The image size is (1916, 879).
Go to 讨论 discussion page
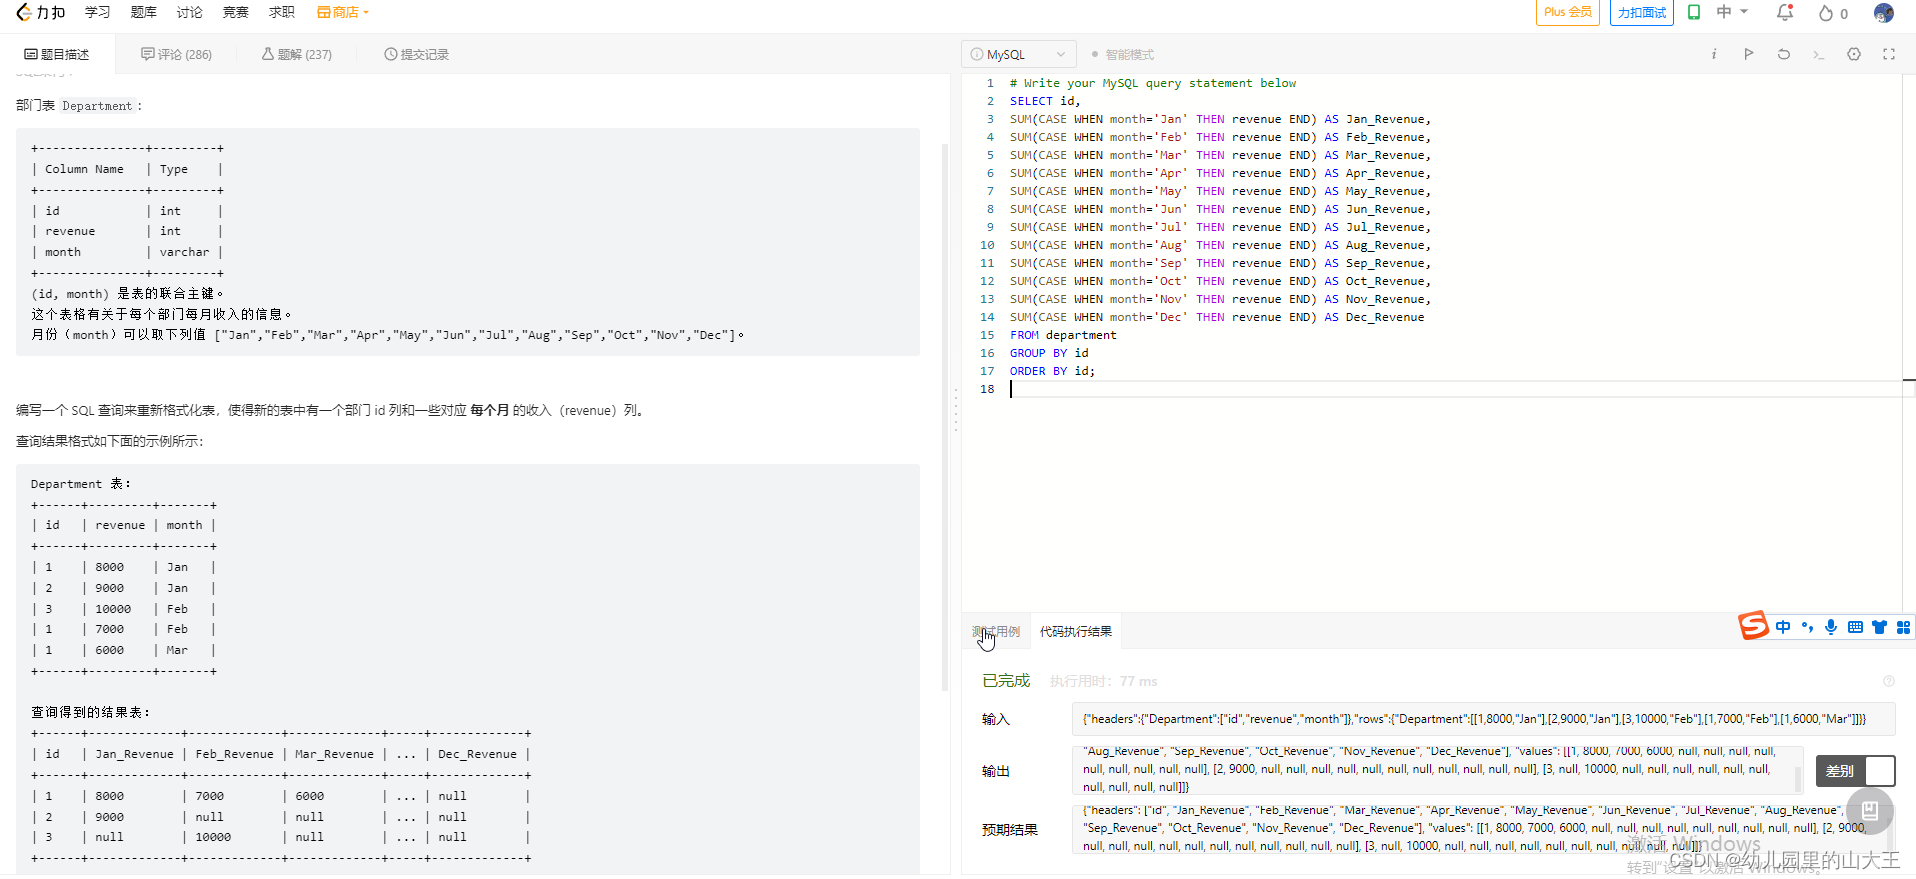tap(190, 13)
